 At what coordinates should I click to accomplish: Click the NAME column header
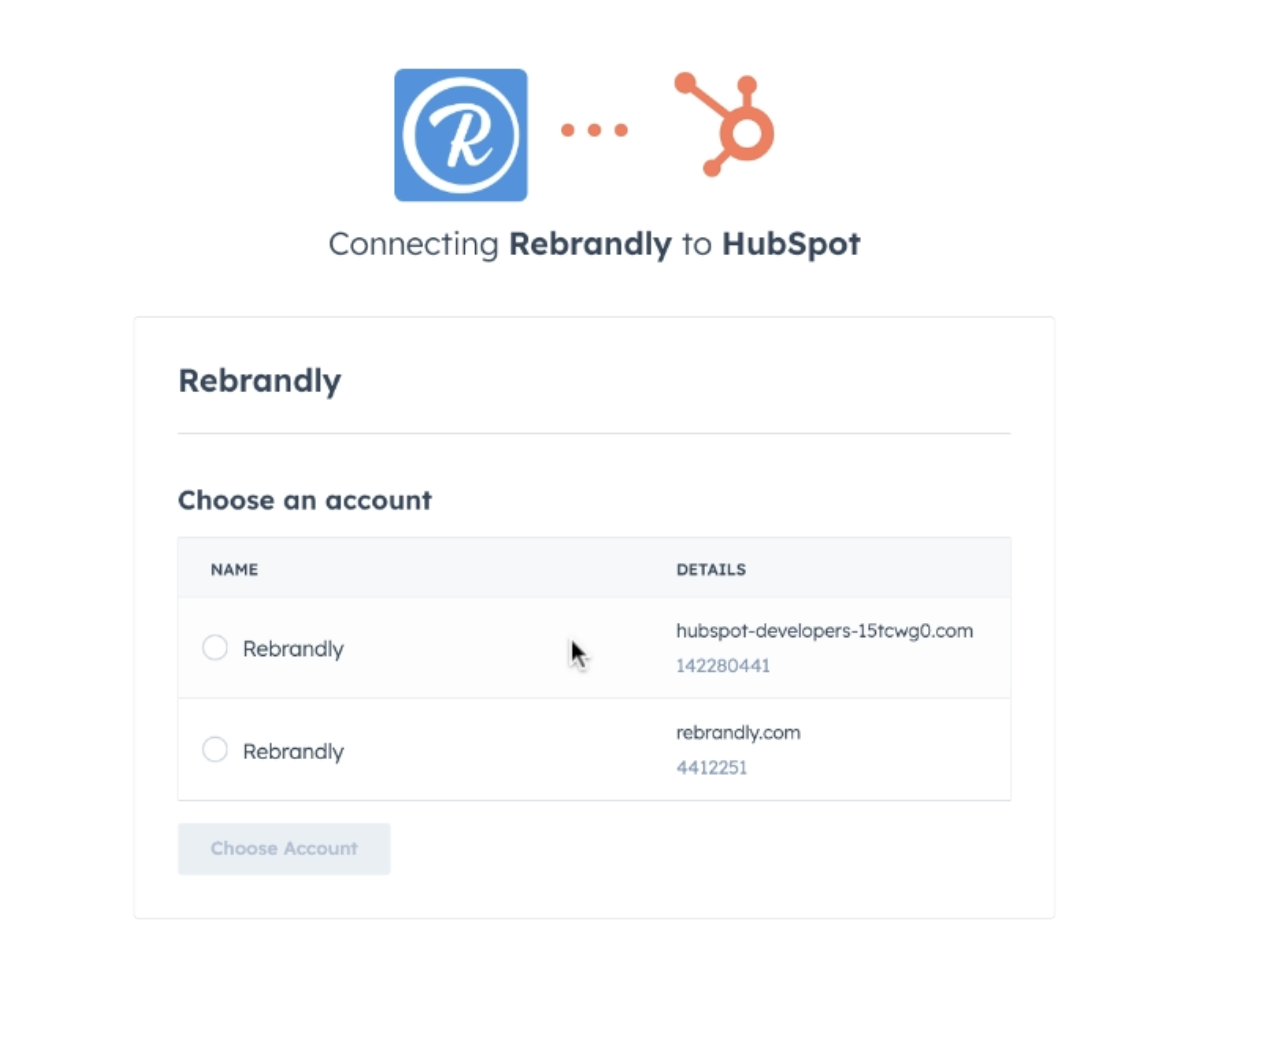coord(234,570)
